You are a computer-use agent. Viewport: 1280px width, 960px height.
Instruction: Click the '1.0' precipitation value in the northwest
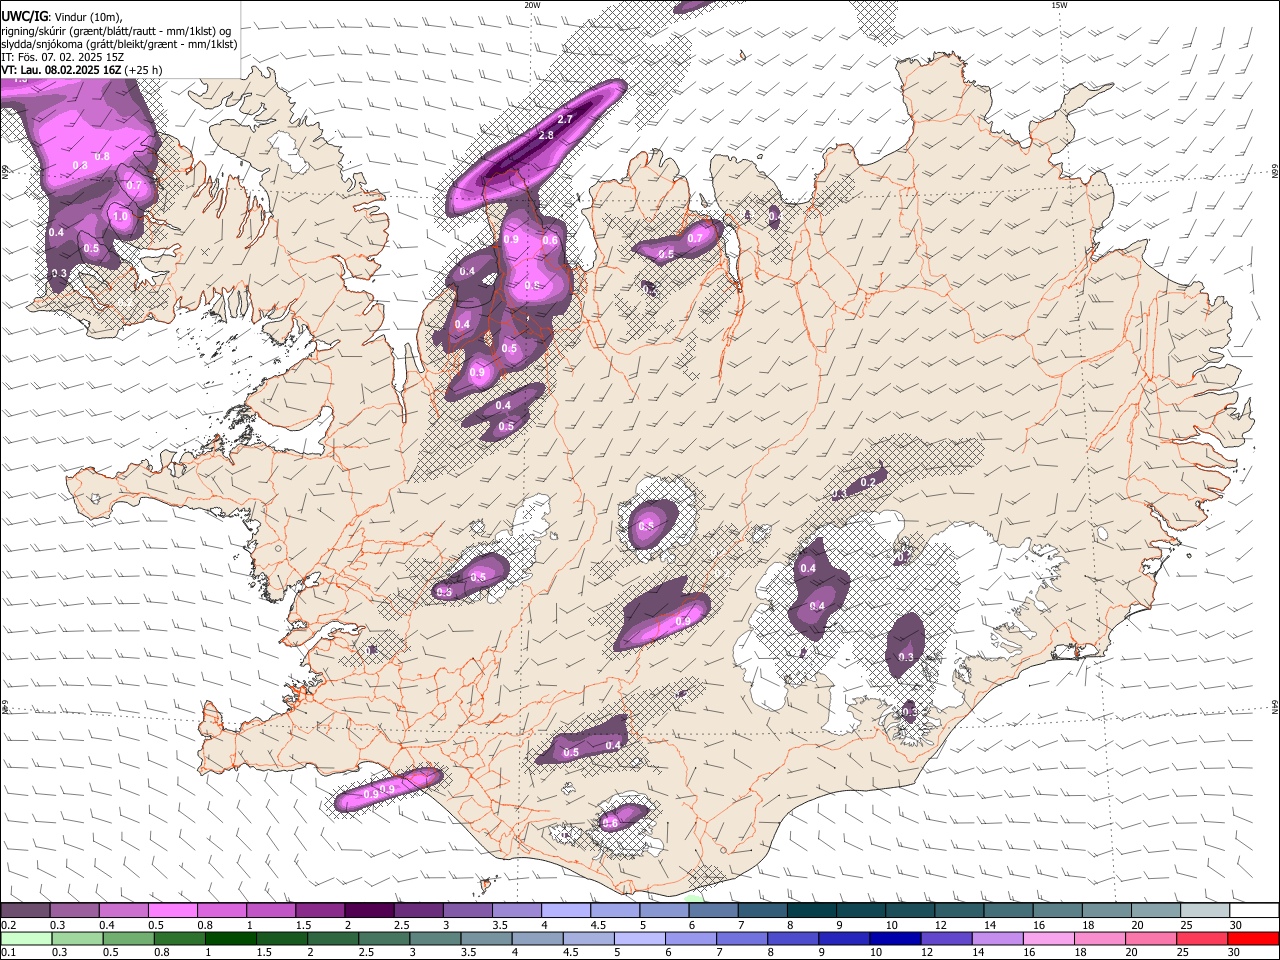(121, 216)
